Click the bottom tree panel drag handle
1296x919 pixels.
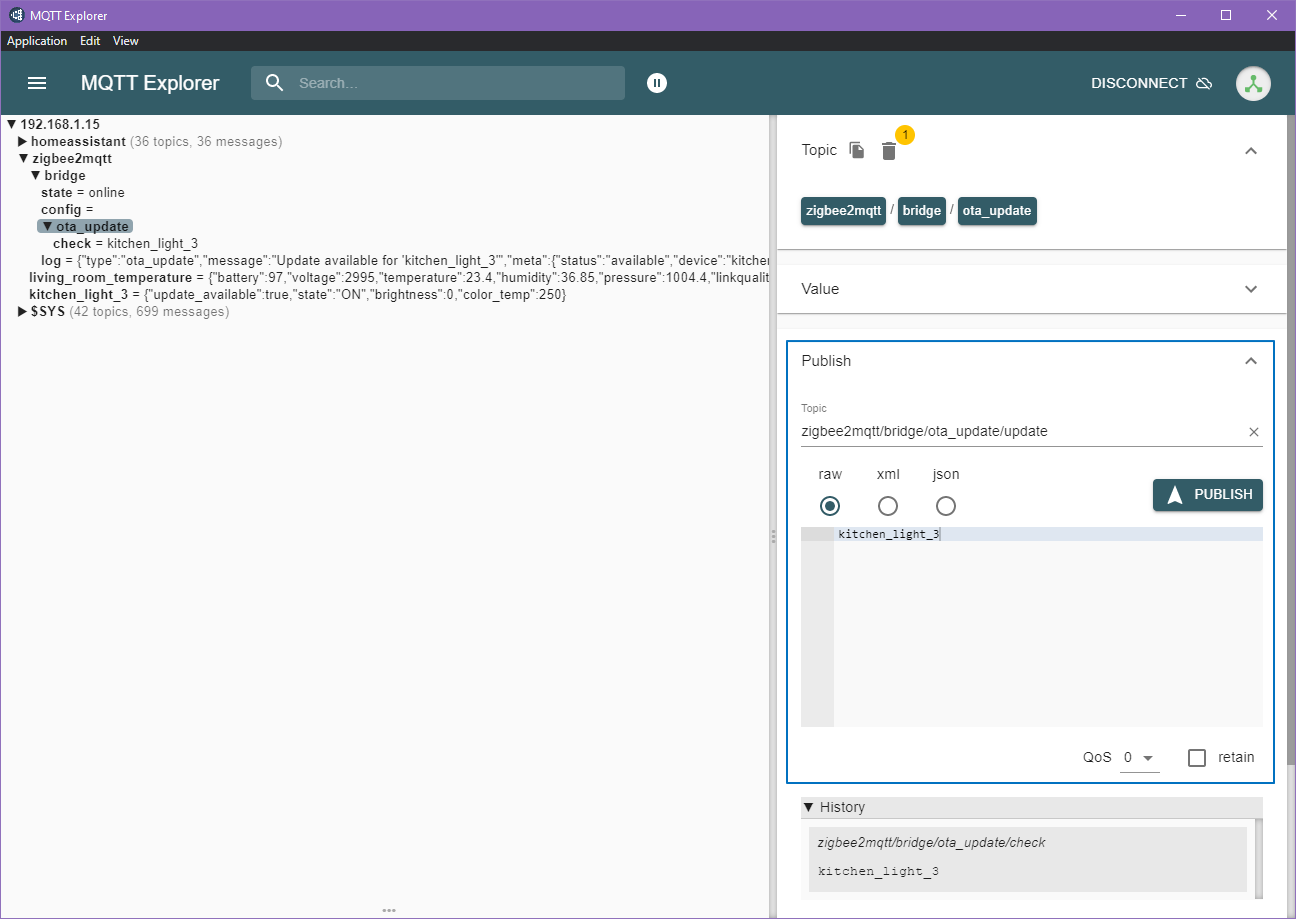[x=389, y=911]
